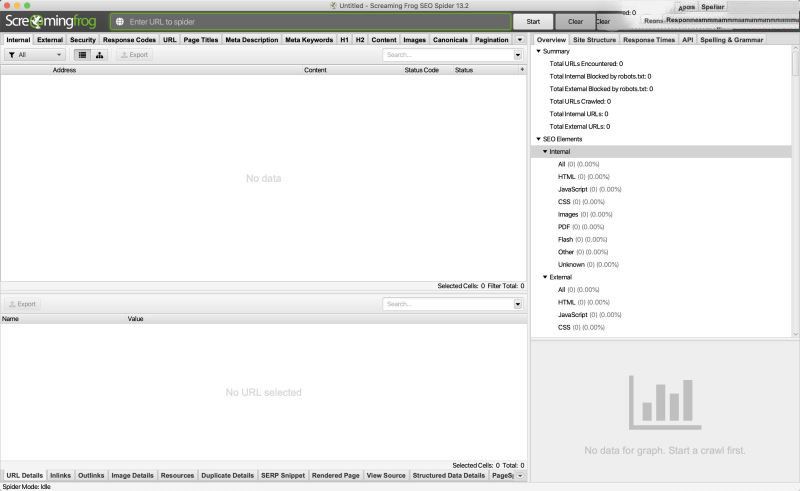Open the overflow arrow after Pagination tab
Screen dimensions: 800x491
tap(520, 40)
